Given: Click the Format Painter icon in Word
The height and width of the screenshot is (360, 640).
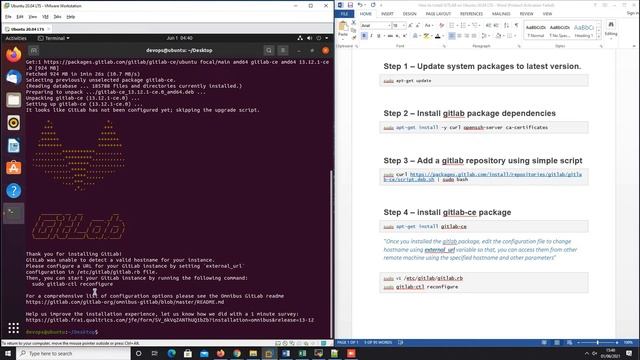Looking at the screenshot, I should click(353, 38).
